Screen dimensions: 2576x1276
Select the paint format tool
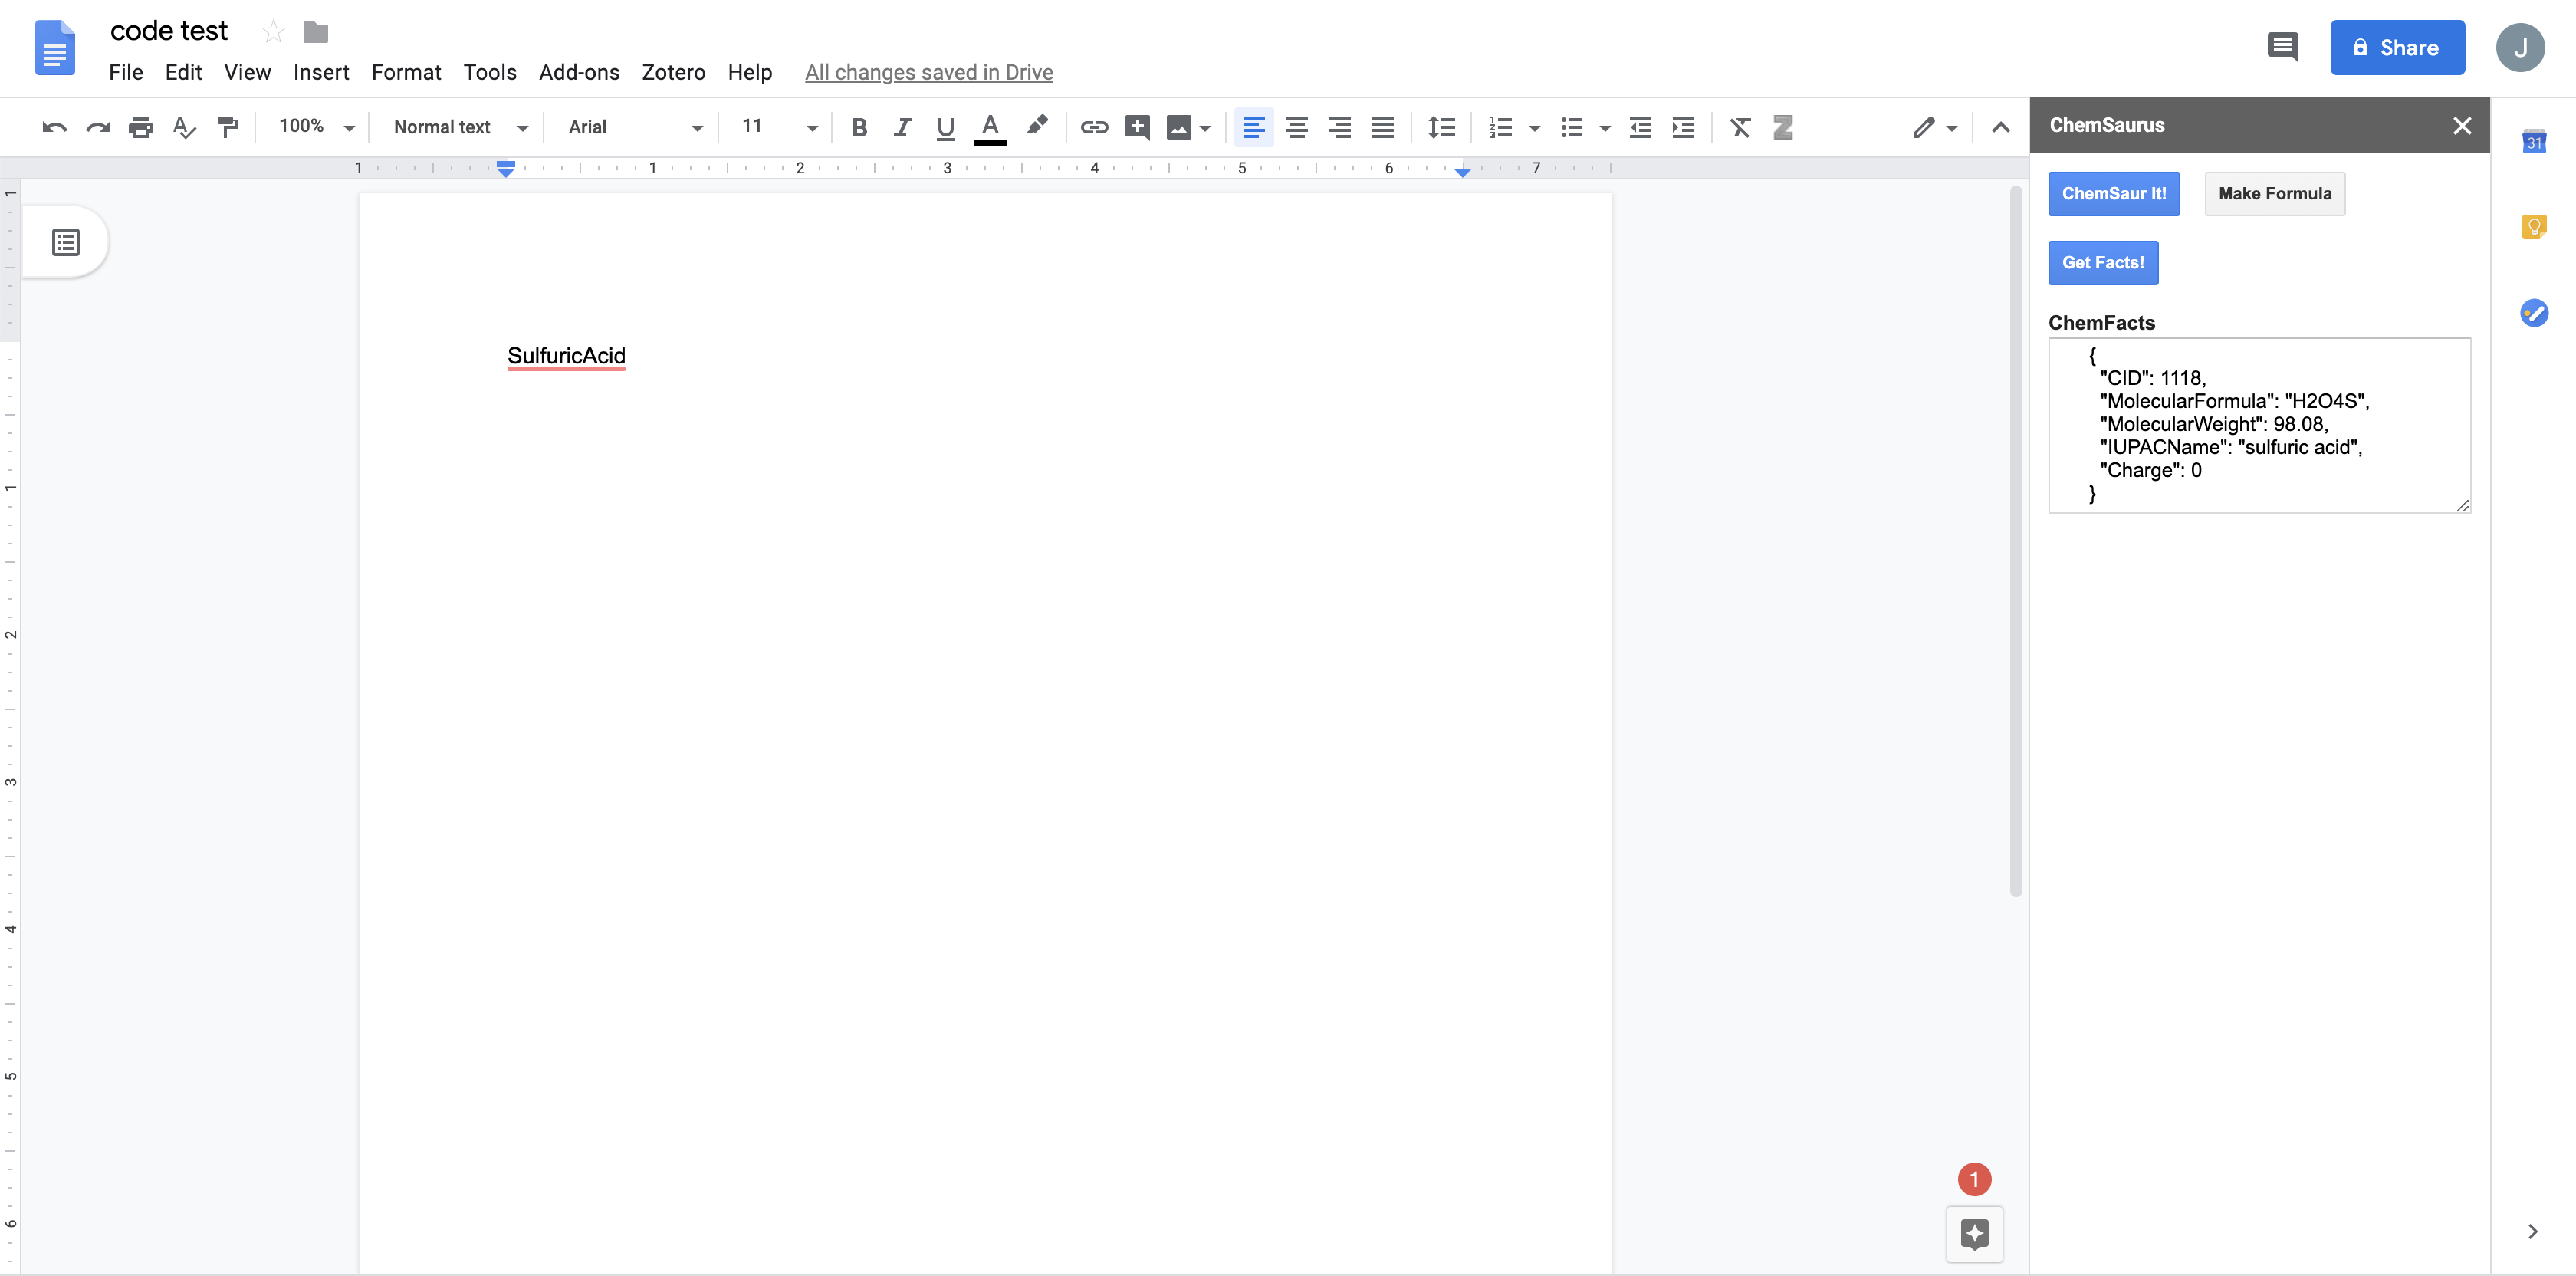(x=228, y=127)
